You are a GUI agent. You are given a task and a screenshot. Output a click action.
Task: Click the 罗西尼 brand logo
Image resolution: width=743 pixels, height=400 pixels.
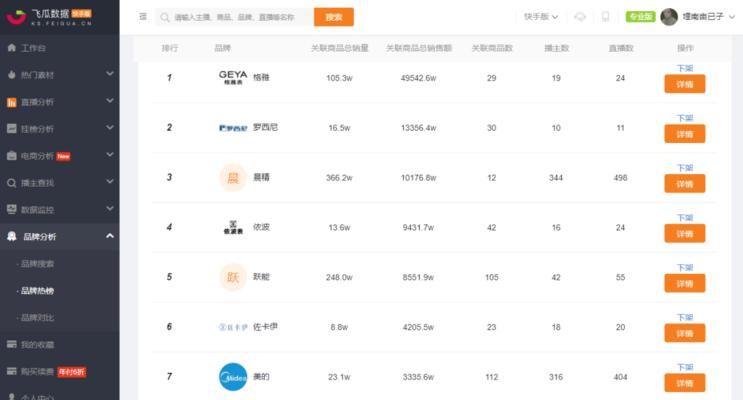[x=233, y=128]
